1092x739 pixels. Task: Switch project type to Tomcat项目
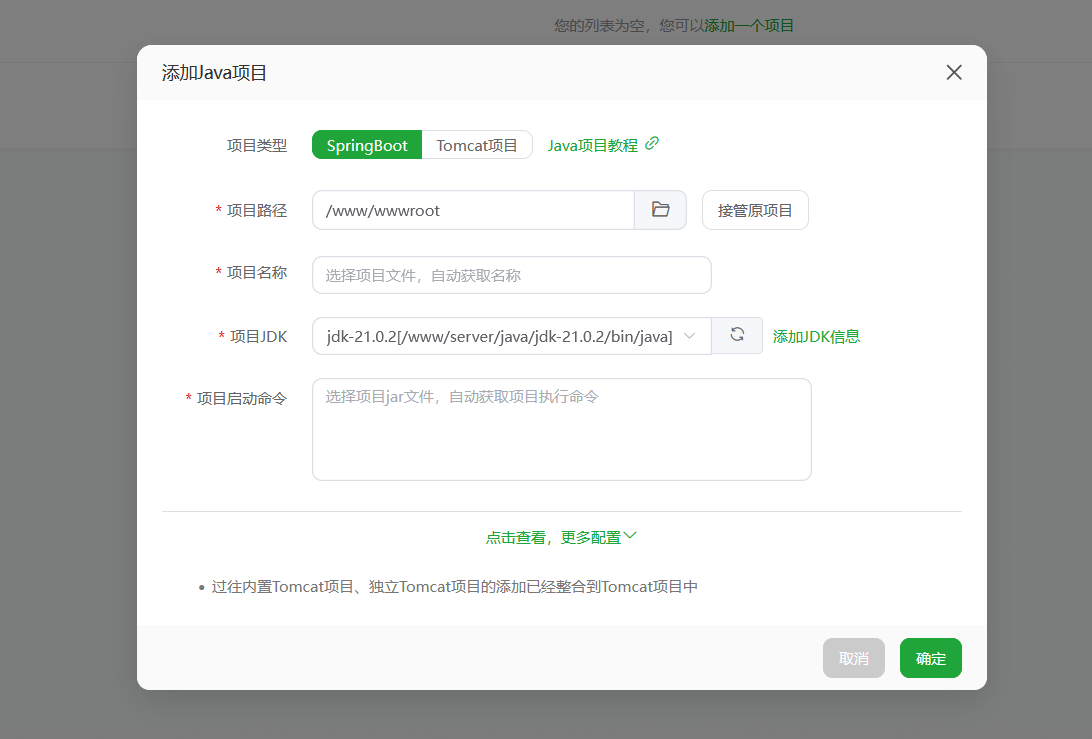pos(477,145)
